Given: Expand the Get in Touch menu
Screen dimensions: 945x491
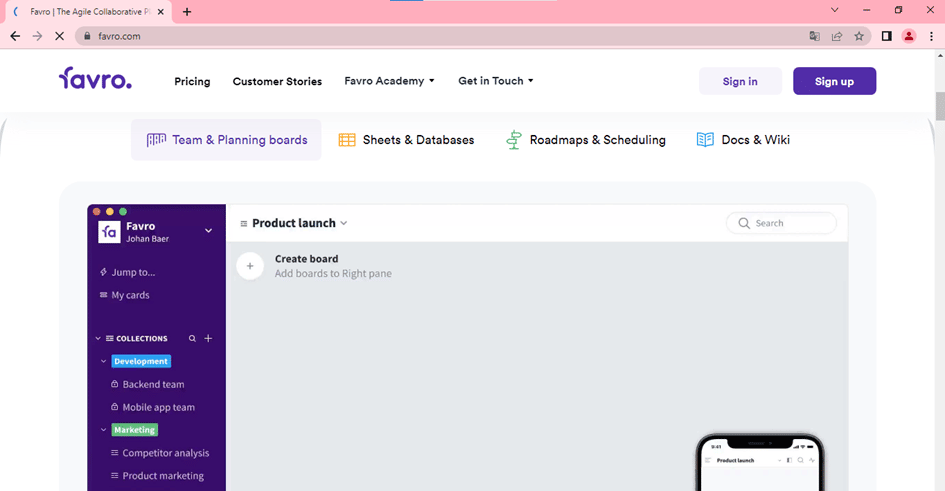Looking at the screenshot, I should pos(495,81).
